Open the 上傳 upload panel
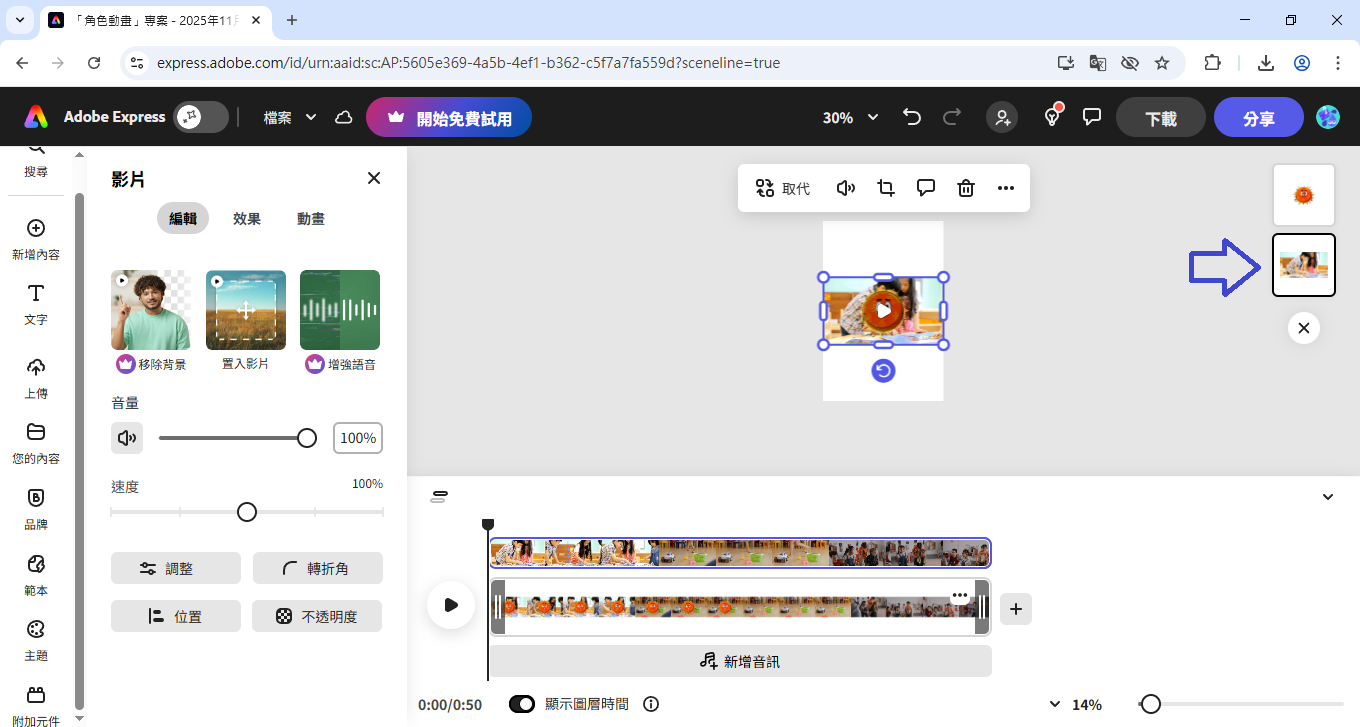Viewport: 1360px width, 727px height. click(x=36, y=378)
